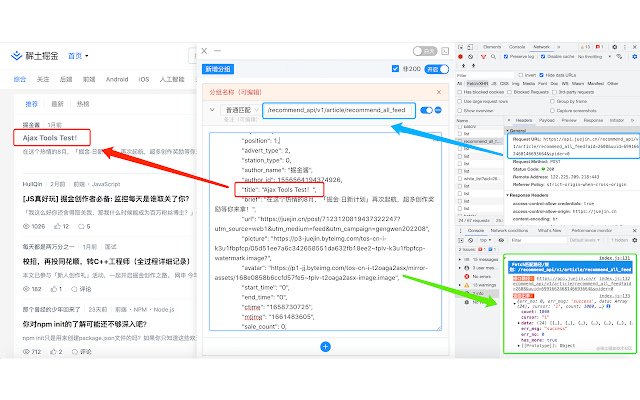
Task: Click like thumb icon on 1026-view post
Action: point(57,226)
